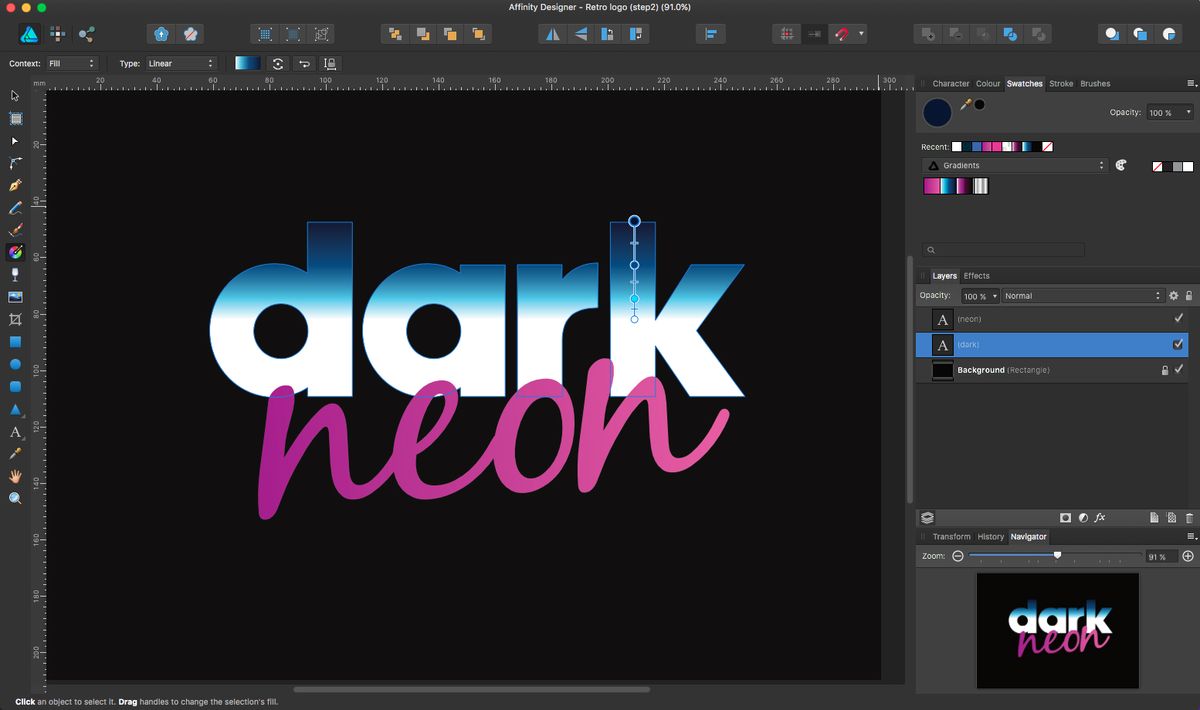Switch to the Character tab
Screen dimensions: 1200x710
click(950, 83)
